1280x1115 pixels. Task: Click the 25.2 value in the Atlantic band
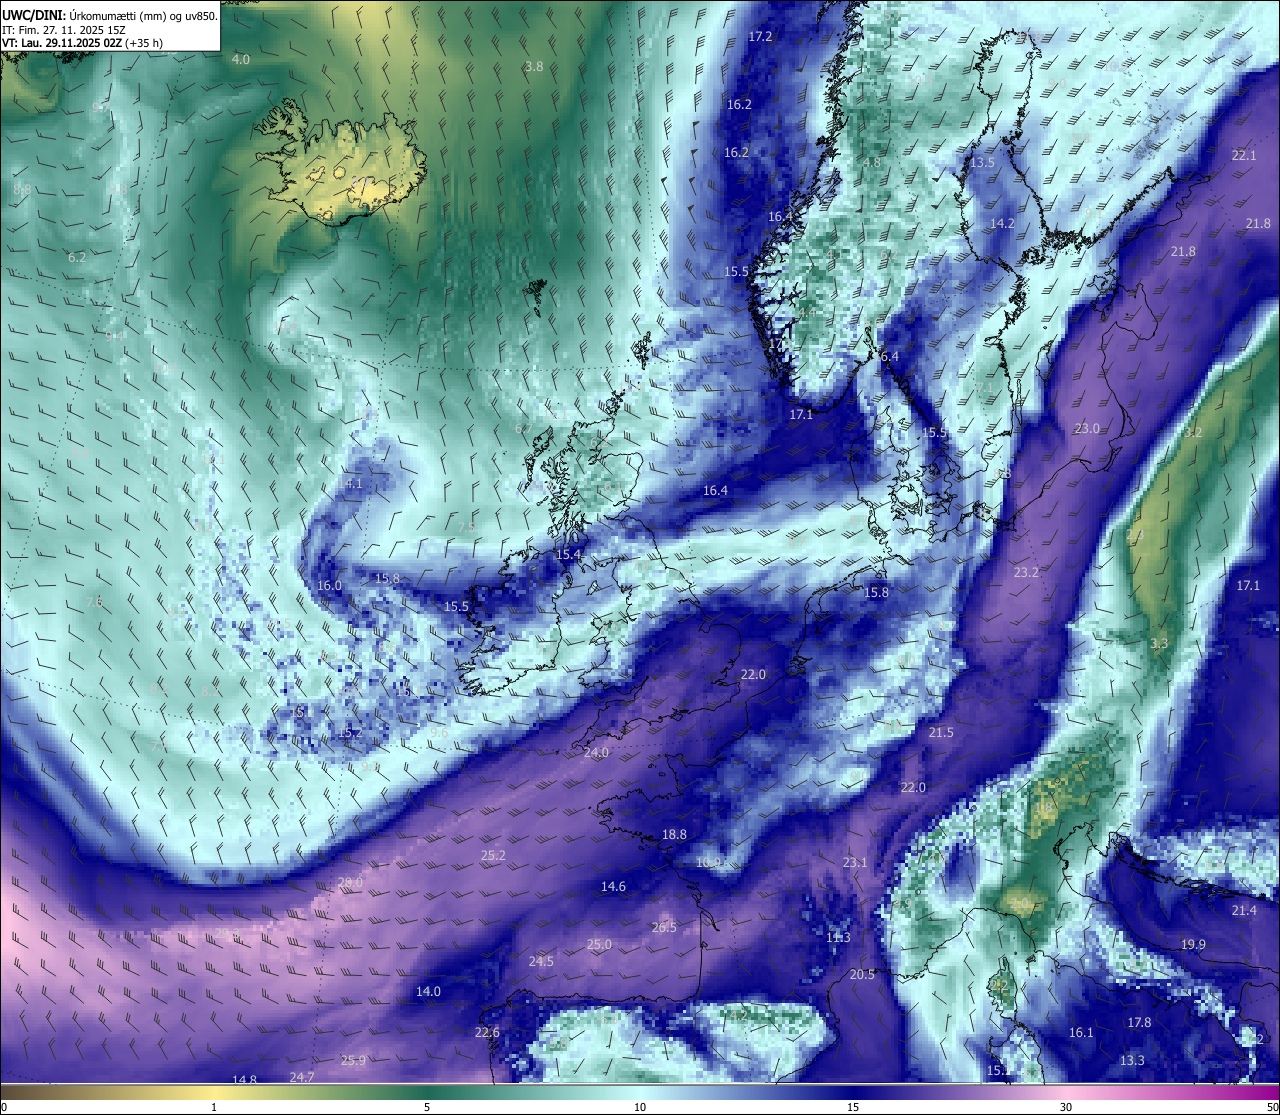(x=493, y=856)
